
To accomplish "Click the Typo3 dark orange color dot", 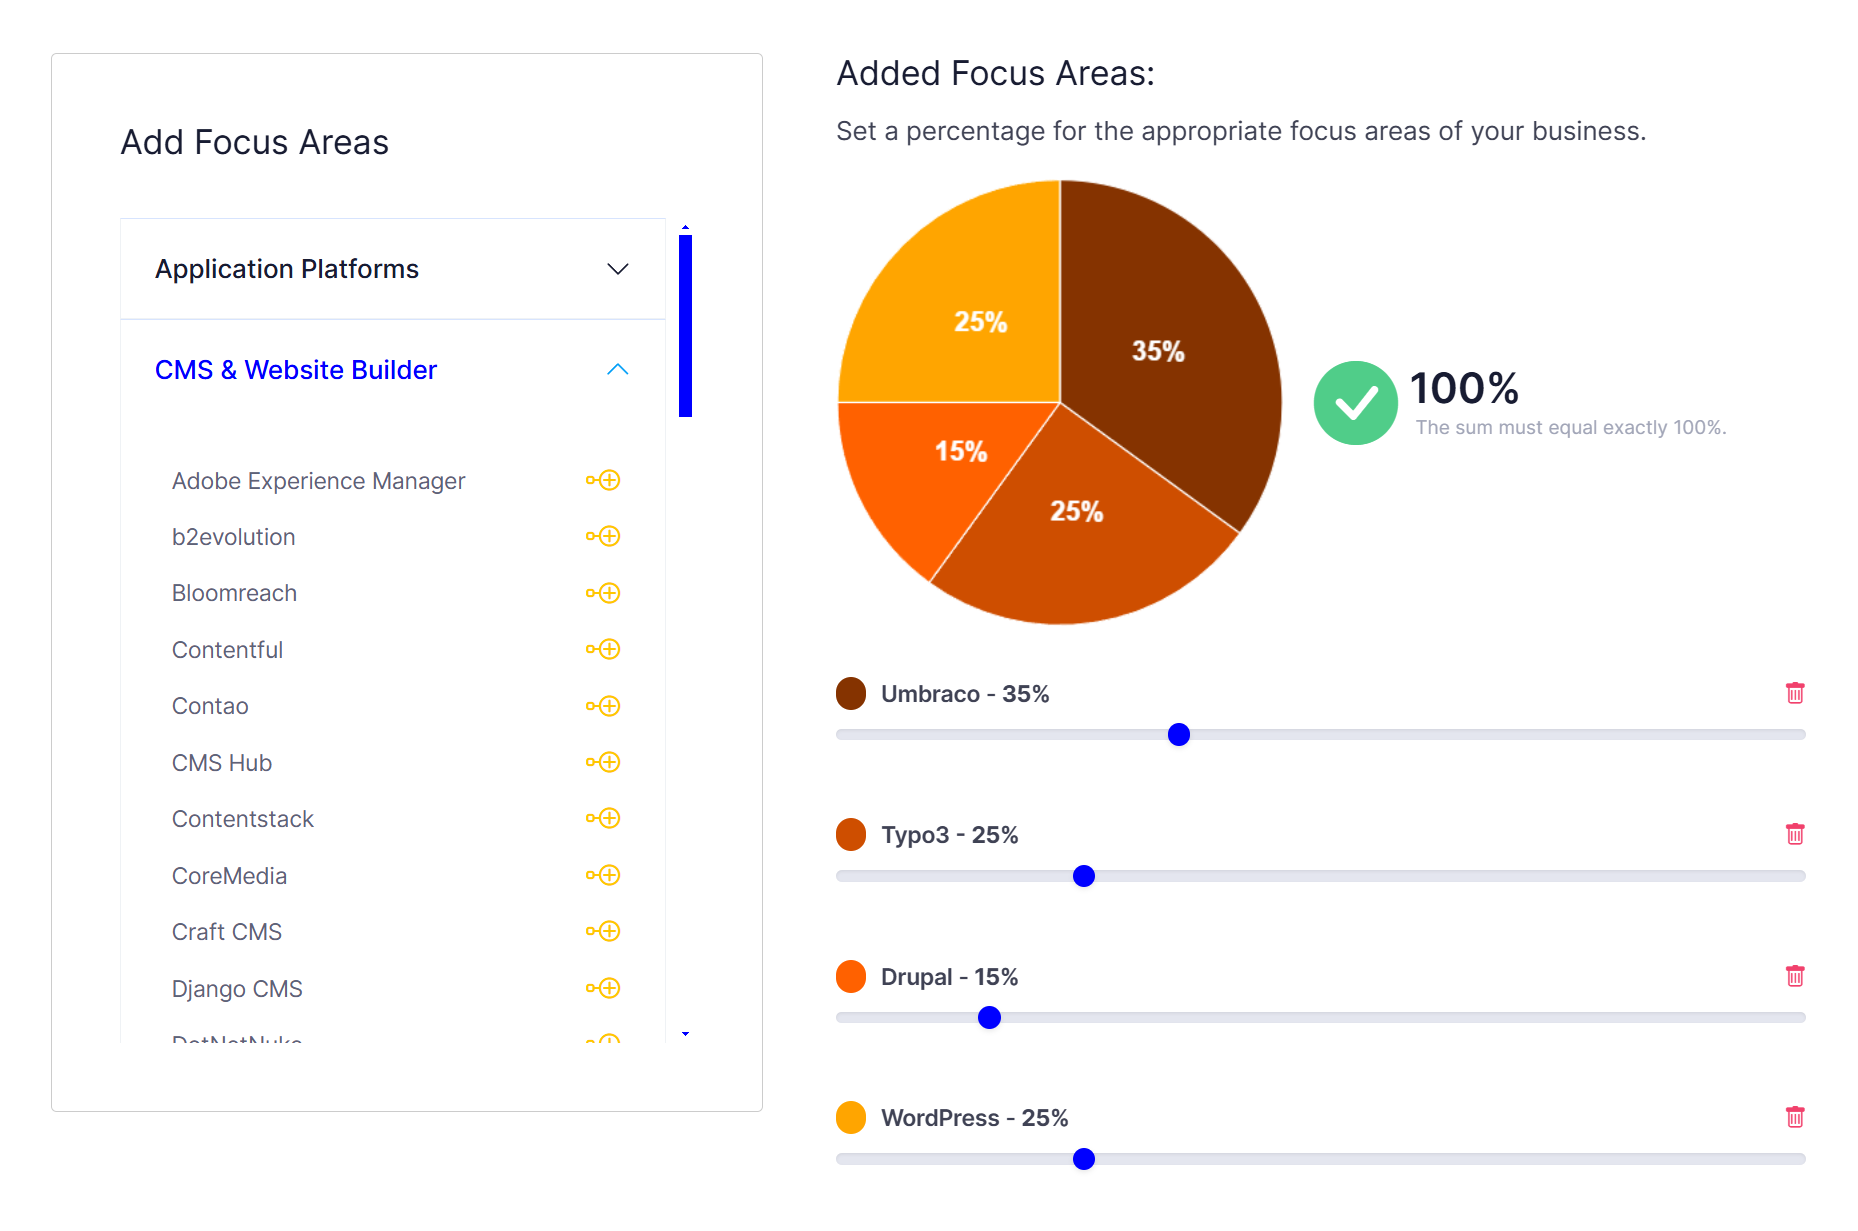I will click(x=851, y=834).
